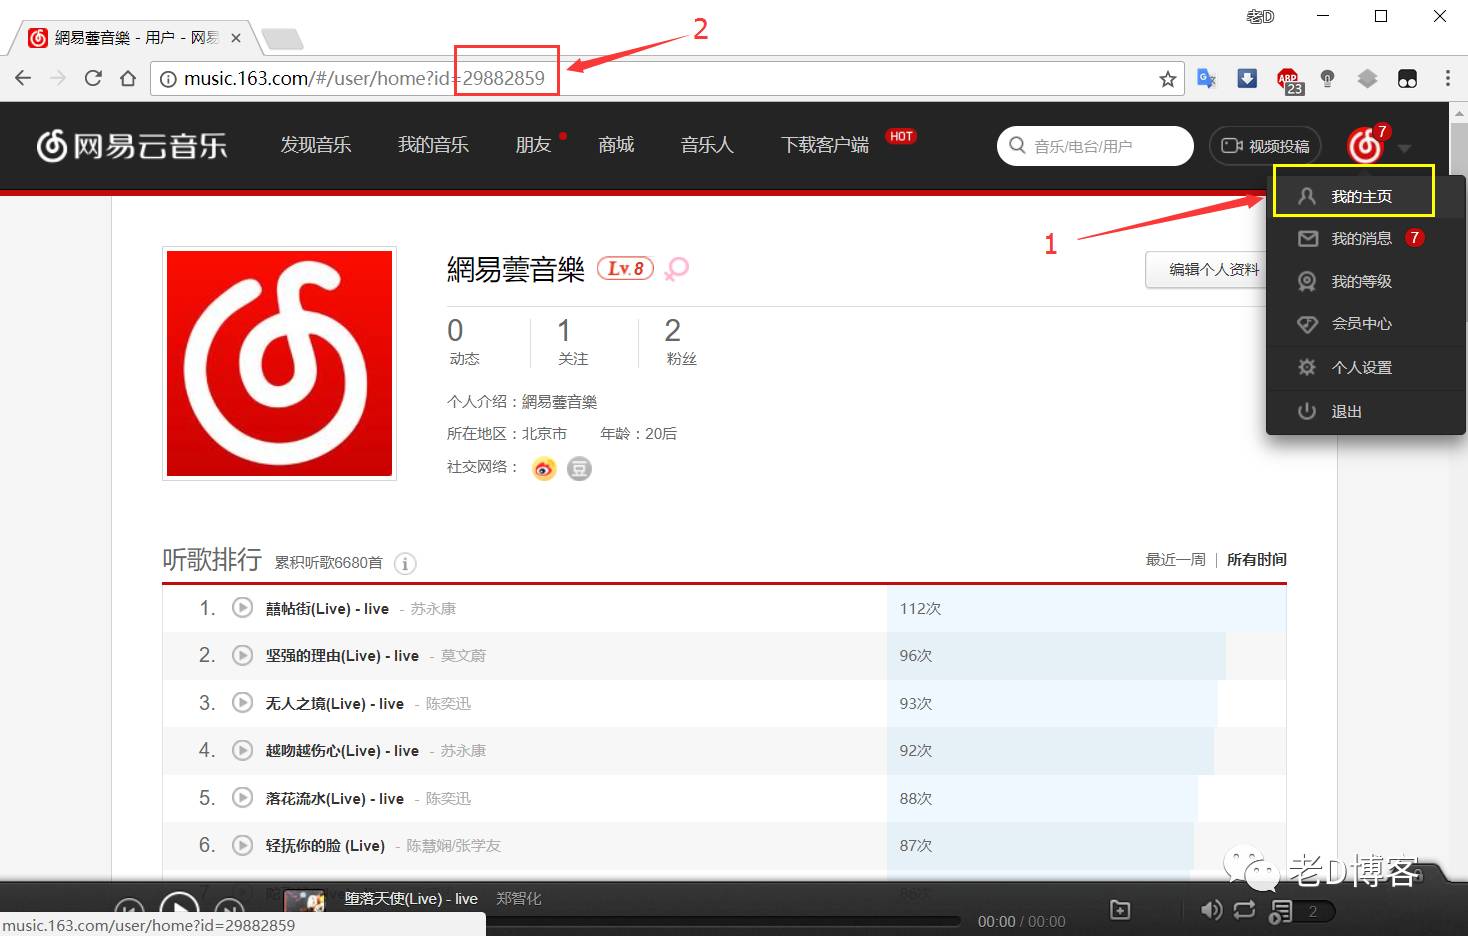Open the Chrome three-dot menu

tap(1447, 78)
